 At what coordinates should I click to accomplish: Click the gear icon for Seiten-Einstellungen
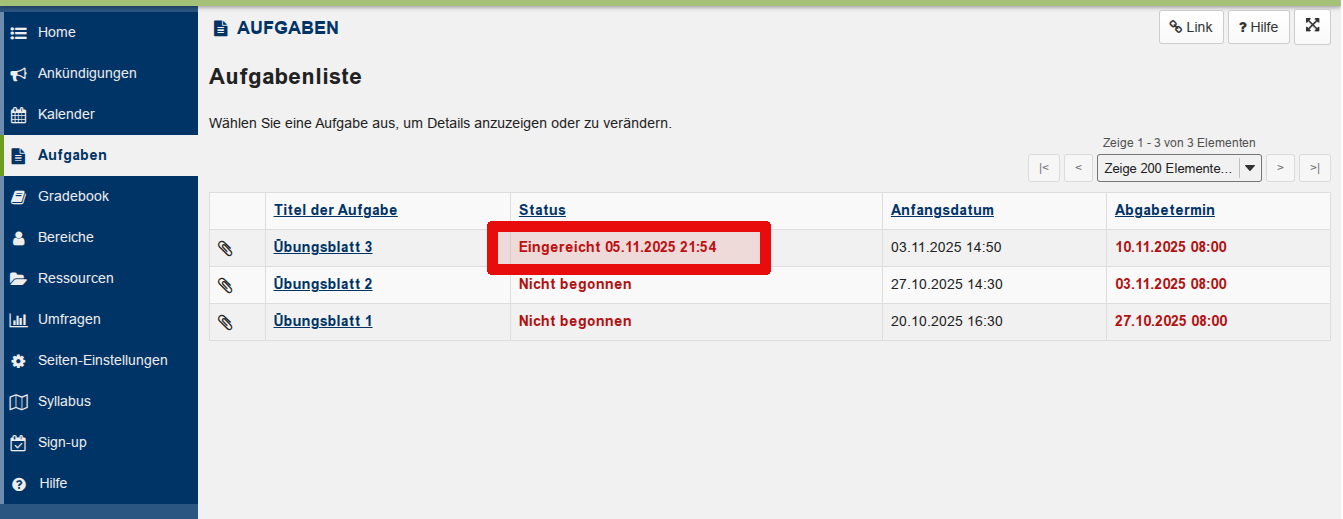[x=18, y=361]
